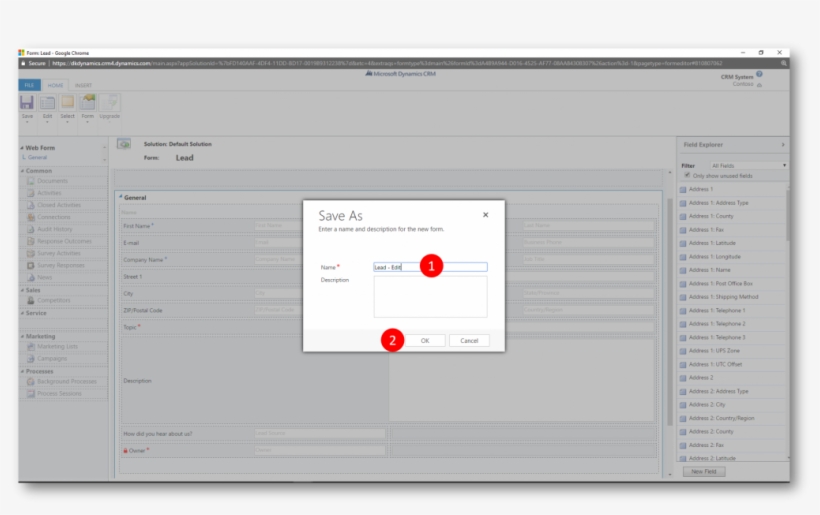Click the Closed Activities navigation icon
Screen dimensions: 820x515
coord(31,205)
